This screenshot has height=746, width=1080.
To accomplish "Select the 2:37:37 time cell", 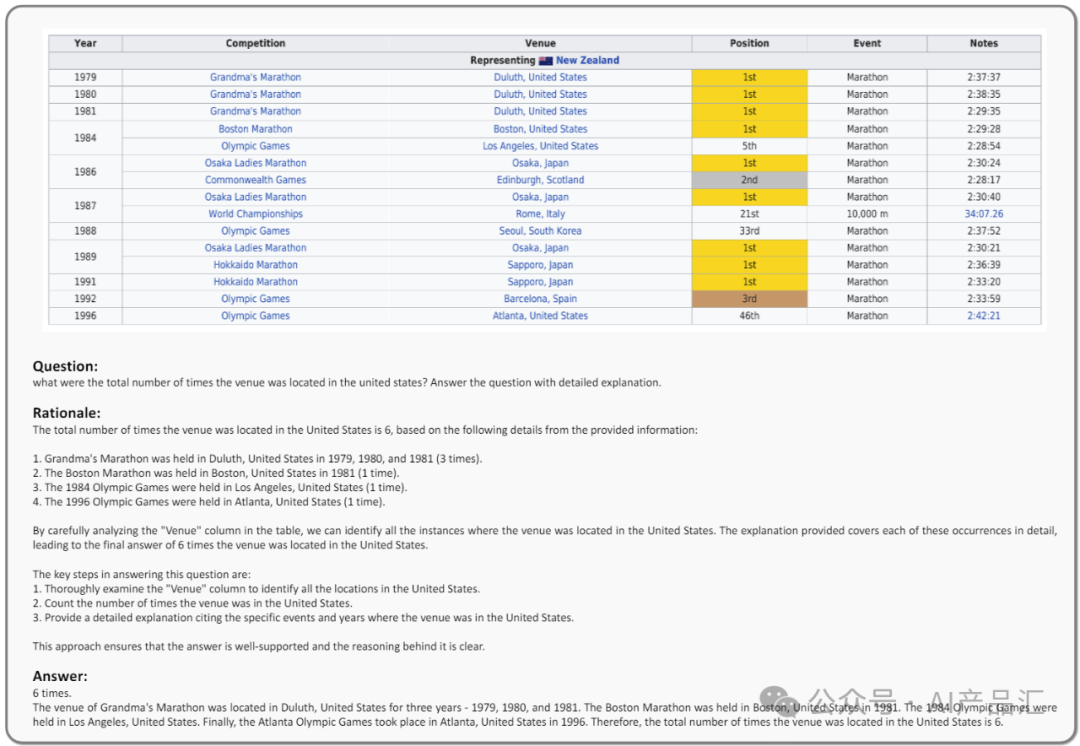I will [x=984, y=77].
